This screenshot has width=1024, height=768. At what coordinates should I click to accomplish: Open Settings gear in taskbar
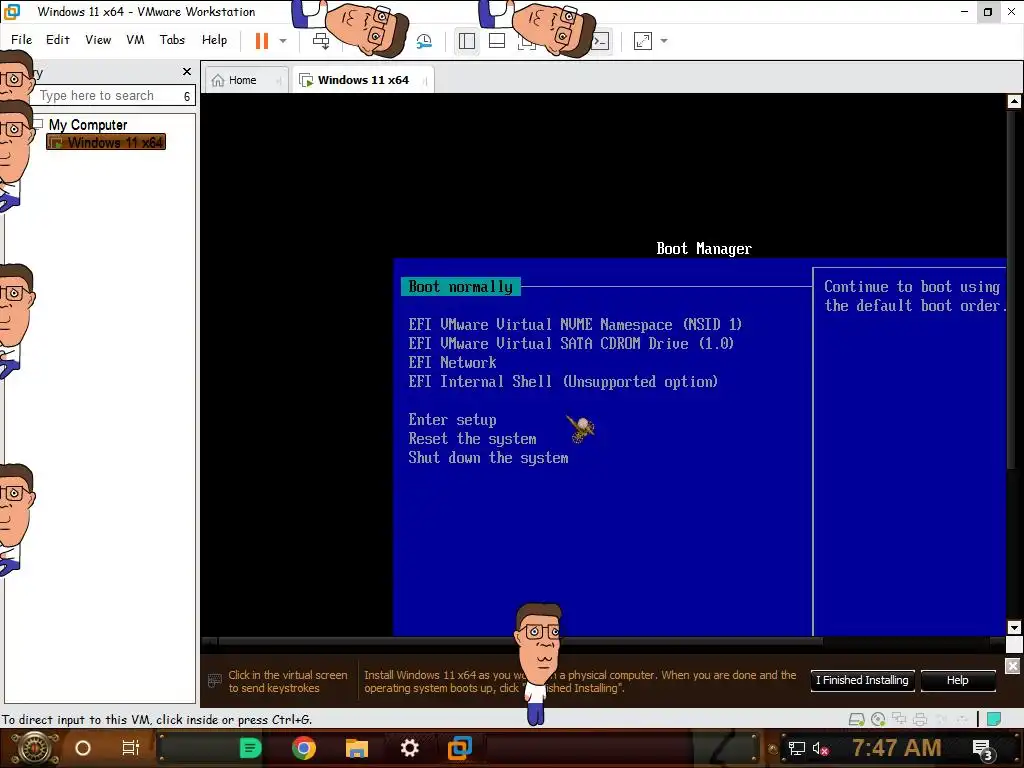(x=409, y=748)
